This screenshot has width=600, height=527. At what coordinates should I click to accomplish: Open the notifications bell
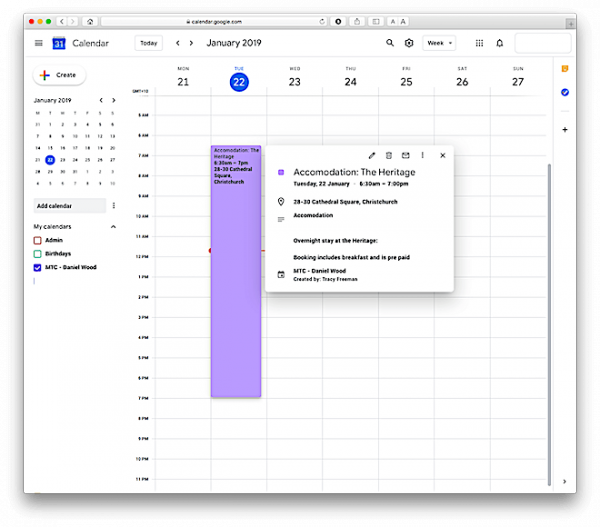pos(499,43)
